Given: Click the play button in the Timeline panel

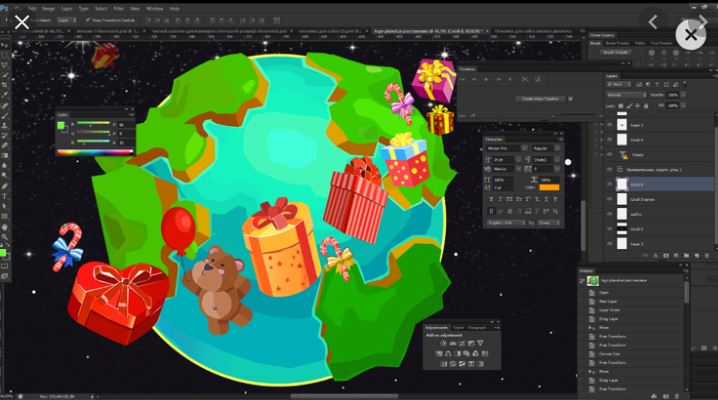Looking at the screenshot, I should coord(487,78).
